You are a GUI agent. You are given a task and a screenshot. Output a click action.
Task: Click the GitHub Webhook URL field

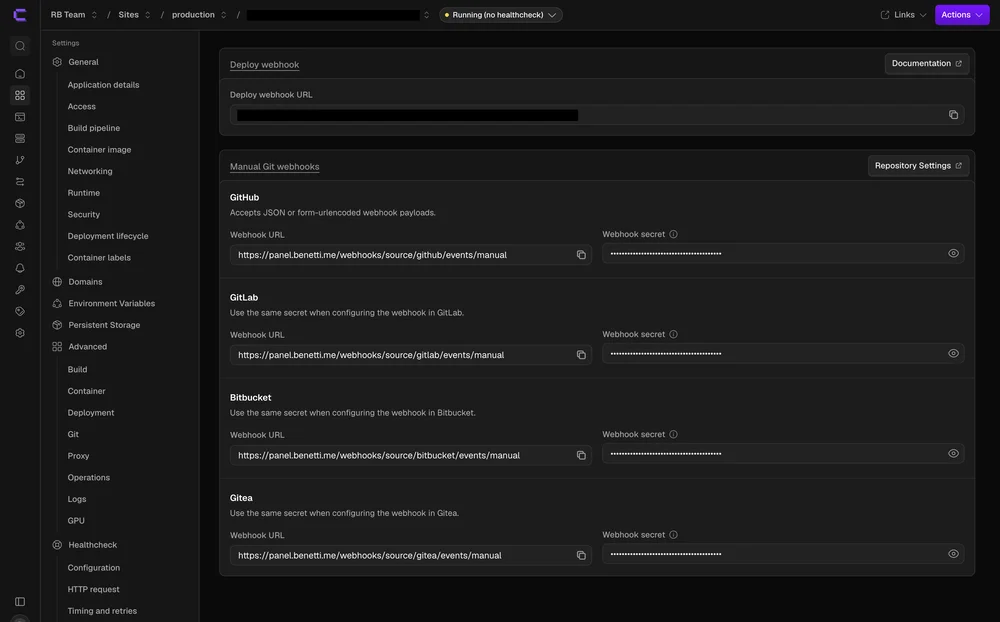(411, 255)
